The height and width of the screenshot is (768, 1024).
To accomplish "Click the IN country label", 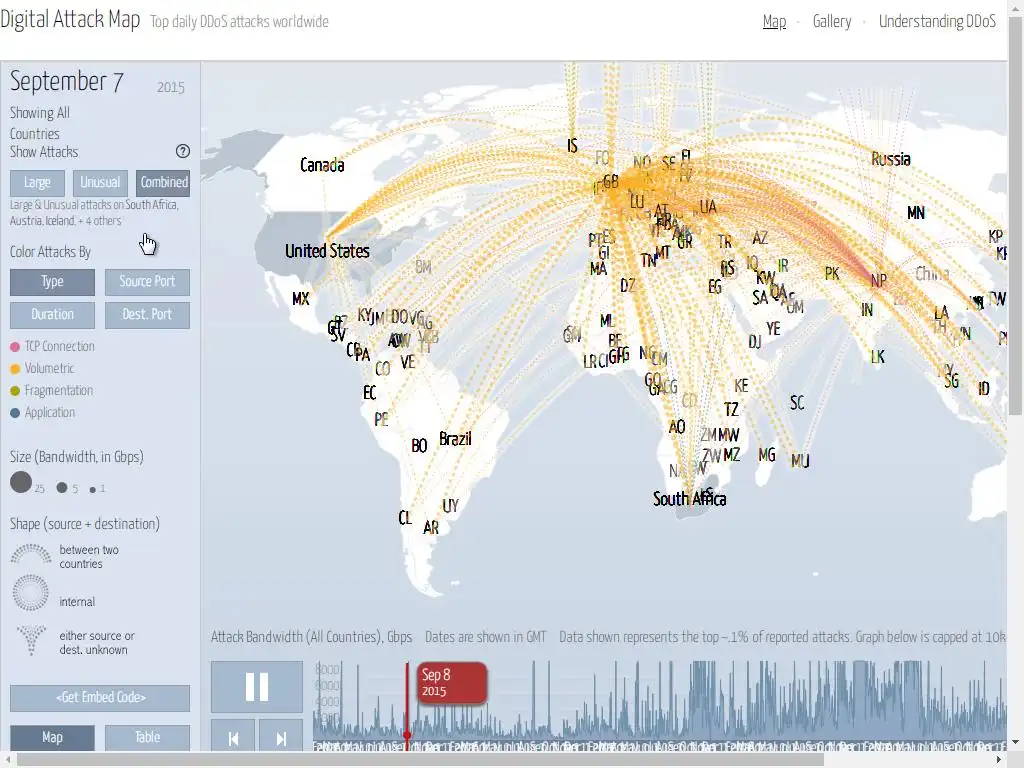I will (867, 310).
